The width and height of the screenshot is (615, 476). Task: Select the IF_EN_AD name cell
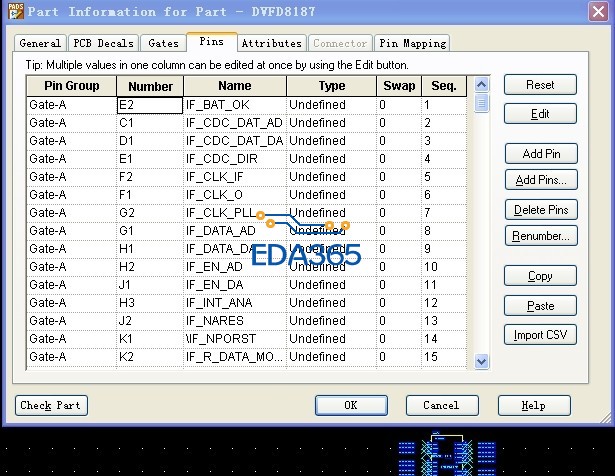235,267
